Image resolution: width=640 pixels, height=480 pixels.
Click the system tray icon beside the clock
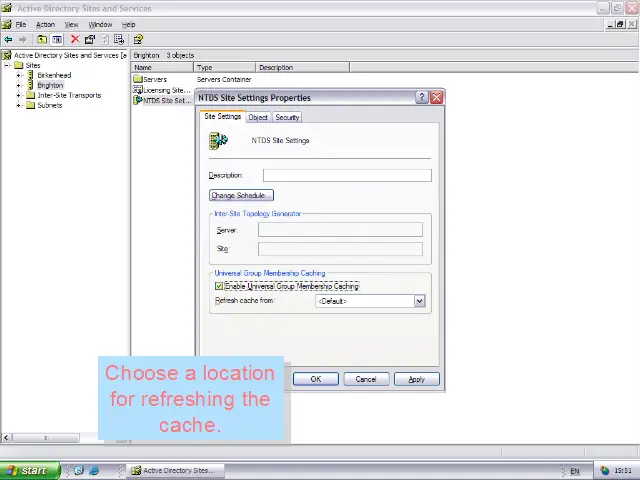coord(604,471)
